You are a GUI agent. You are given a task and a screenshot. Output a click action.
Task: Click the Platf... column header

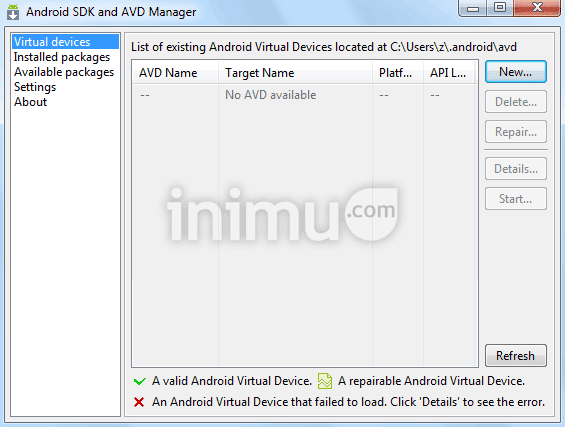398,73
